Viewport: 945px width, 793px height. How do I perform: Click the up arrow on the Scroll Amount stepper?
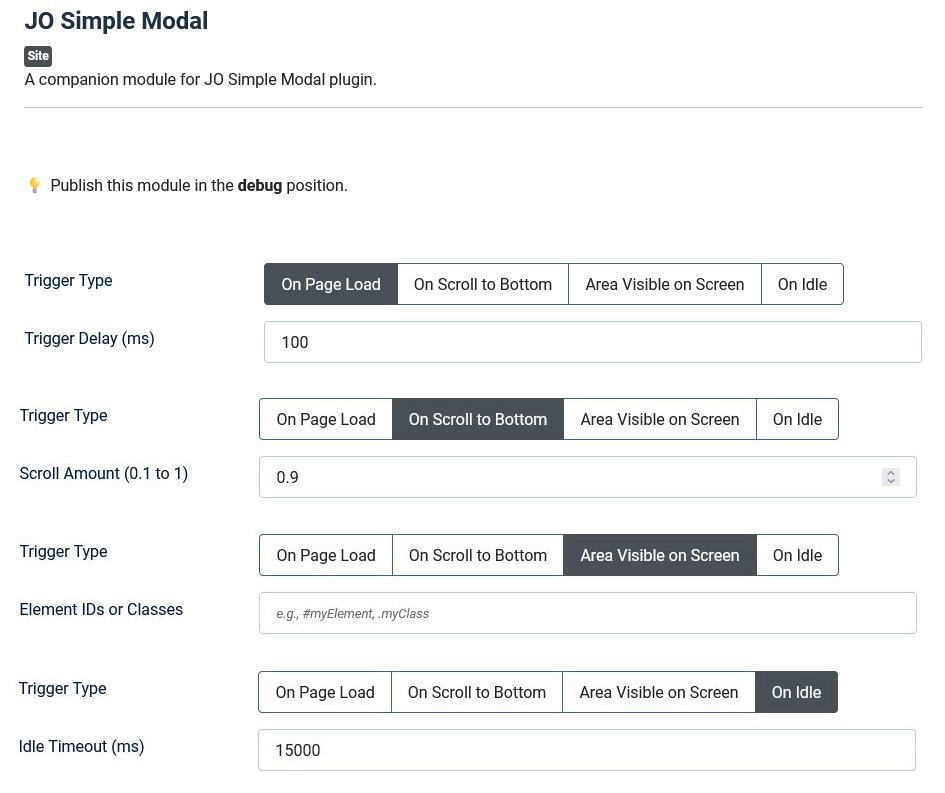tap(890, 473)
